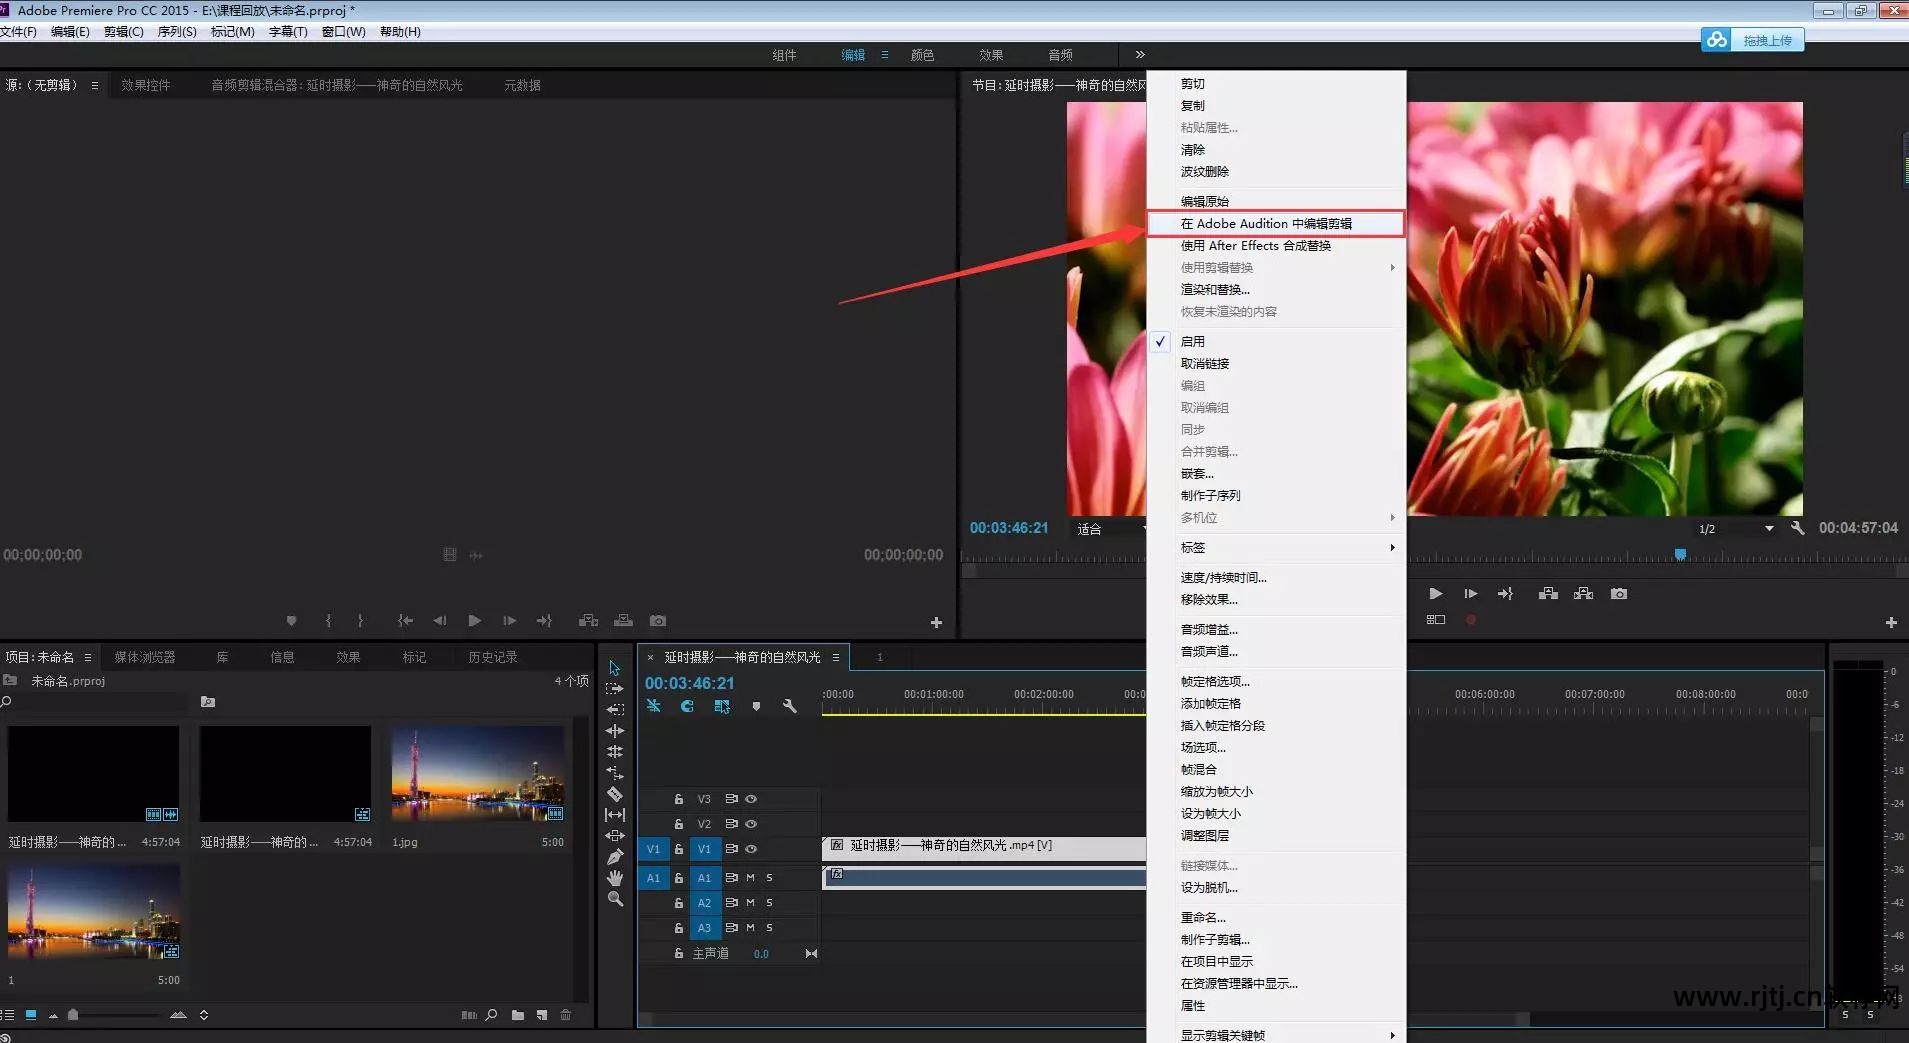1909x1043 pixels.
Task: Toggle nest-sequence insert mode in timeline
Action: 653,706
